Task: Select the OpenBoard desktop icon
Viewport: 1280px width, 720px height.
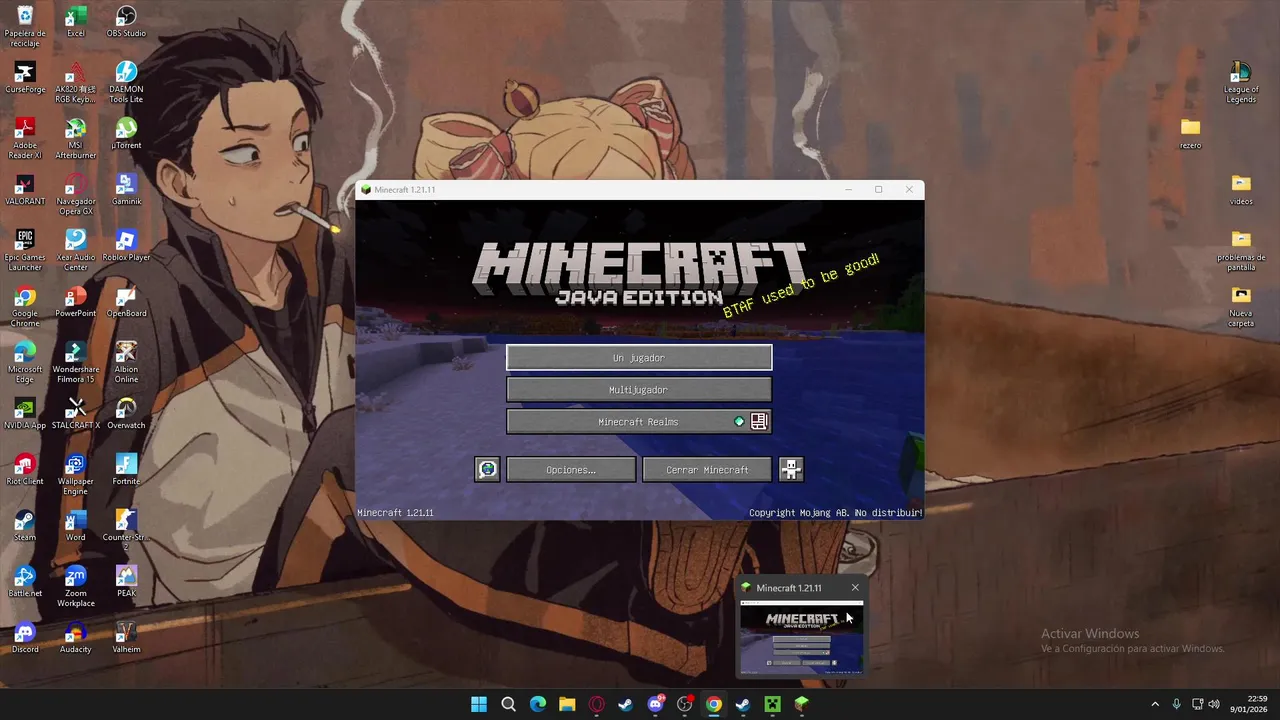Action: [x=126, y=303]
